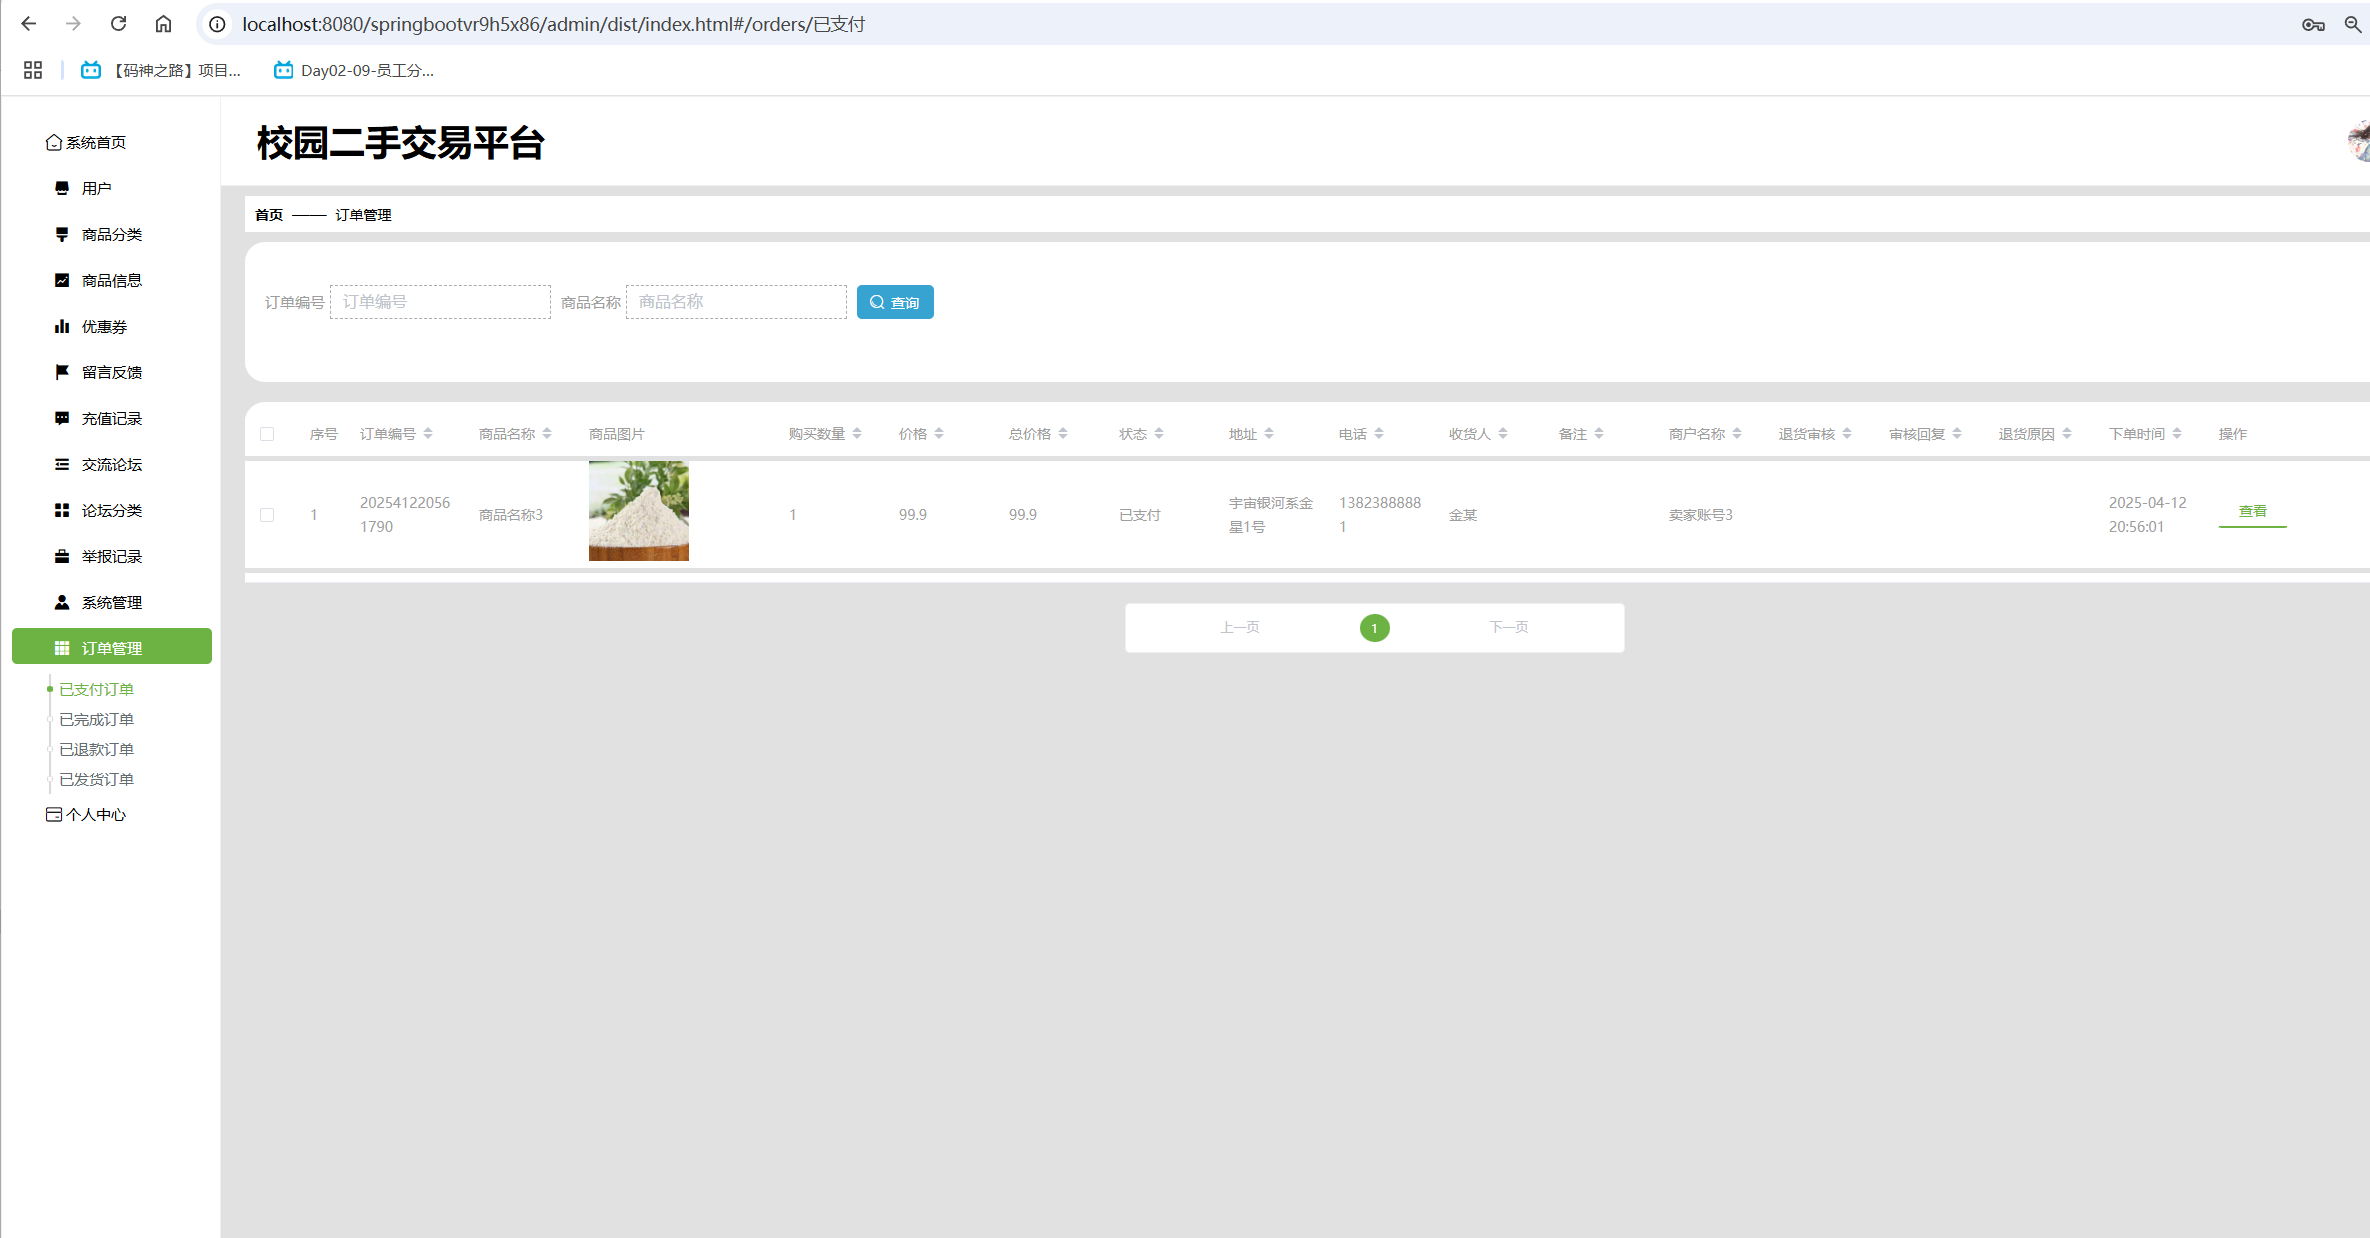Click the 举报记录 briefcase icon
Viewport: 2370px width, 1238px height.
click(62, 556)
